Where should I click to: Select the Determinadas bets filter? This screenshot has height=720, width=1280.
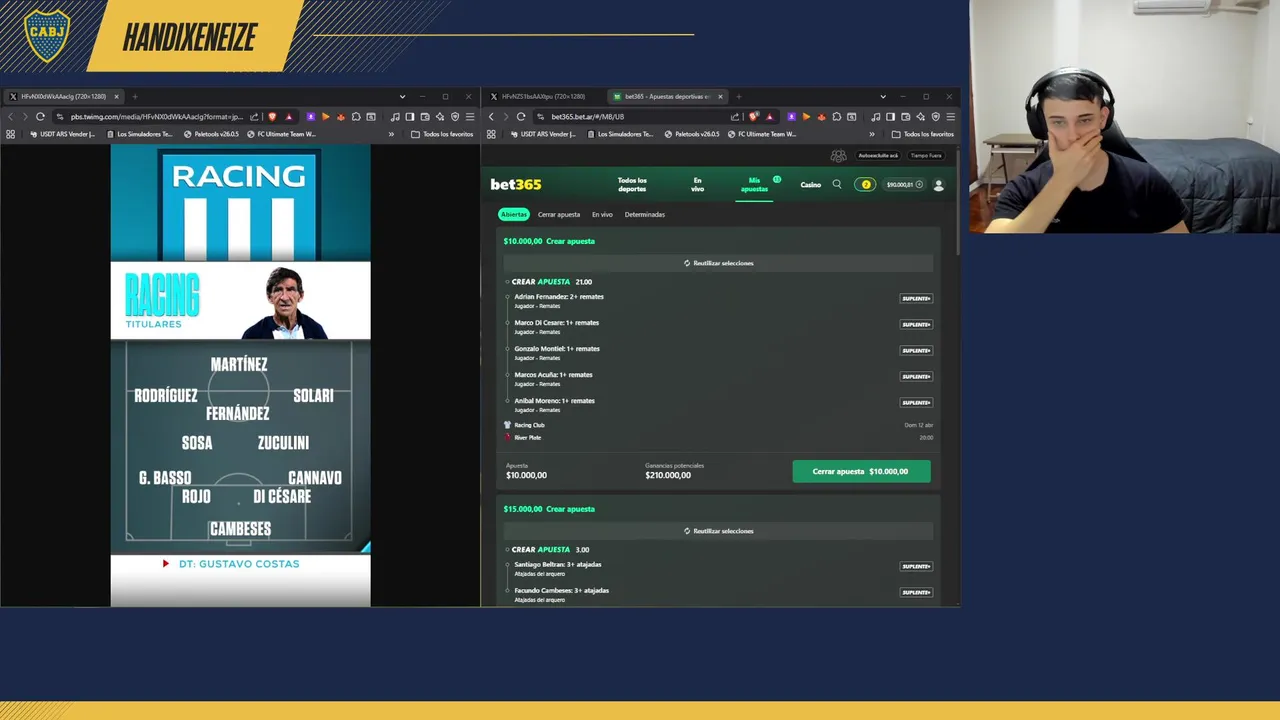(645, 214)
